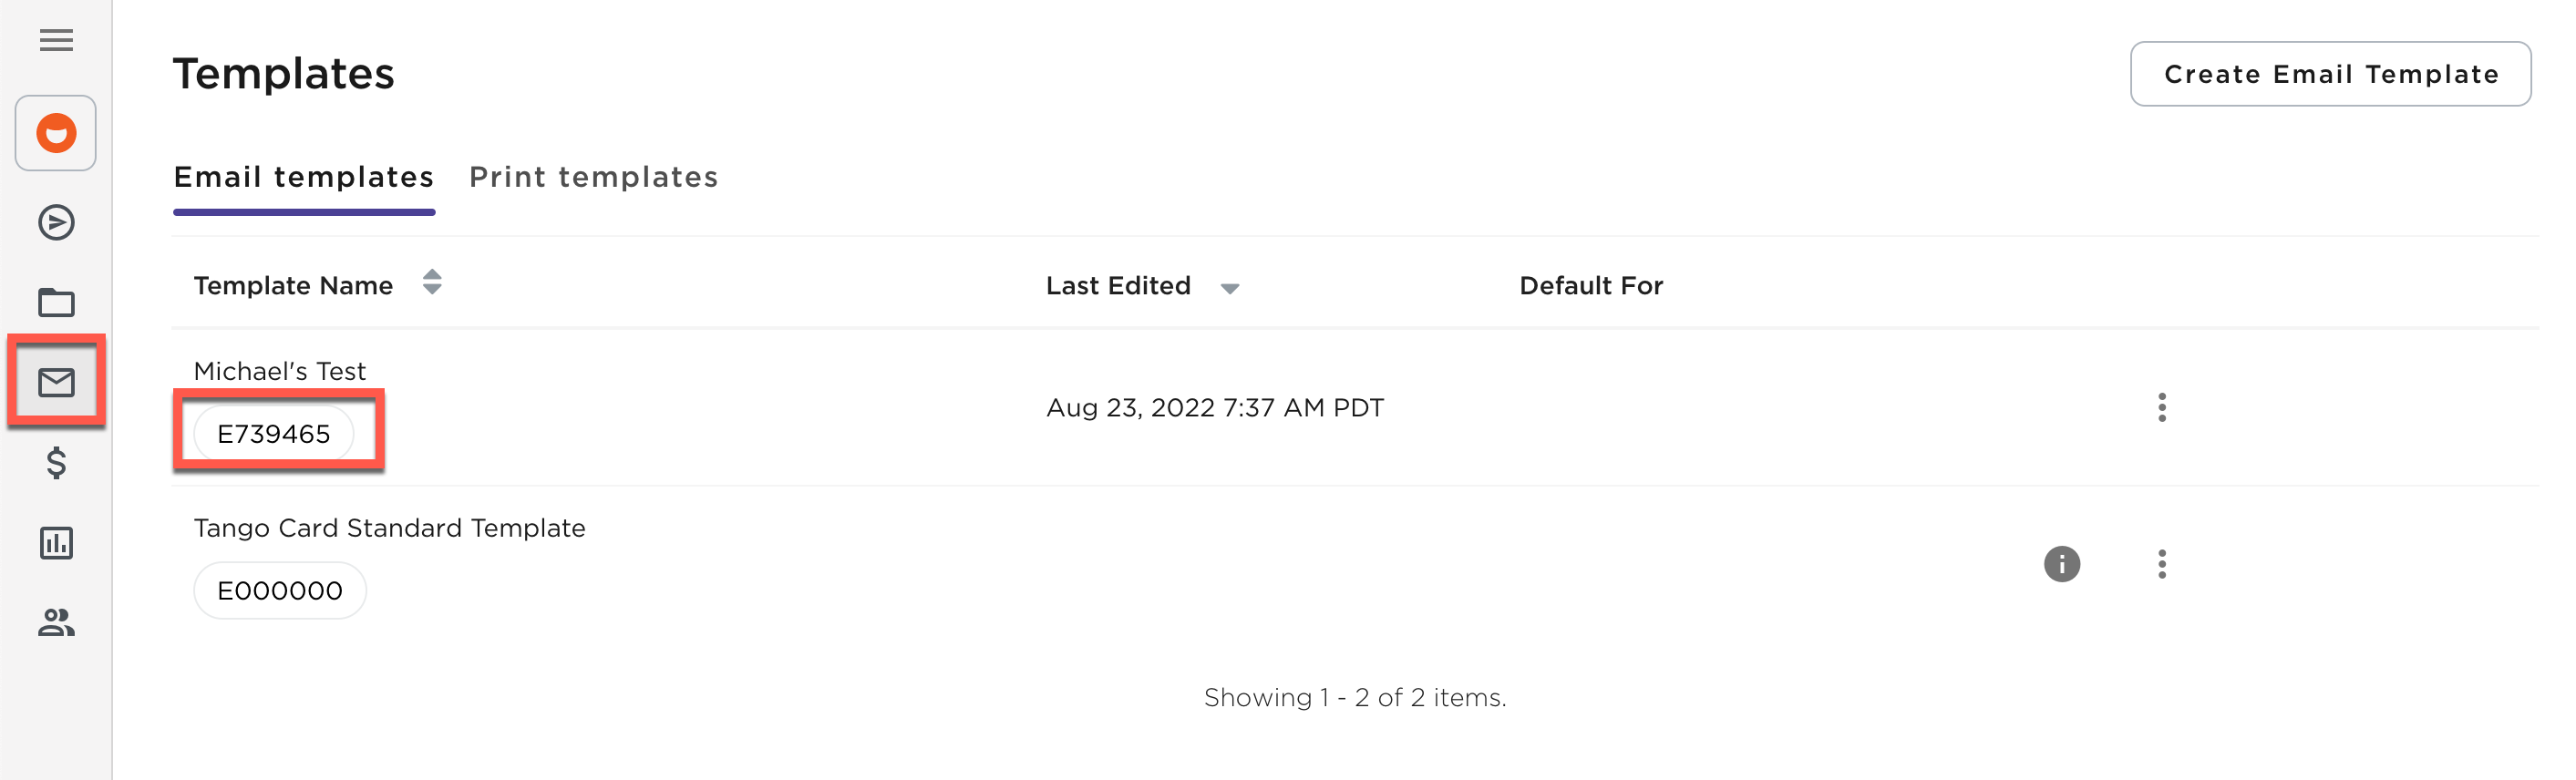This screenshot has height=780, width=2576.
Task: Toggle Last Edited sort arrow
Action: tap(1229, 288)
